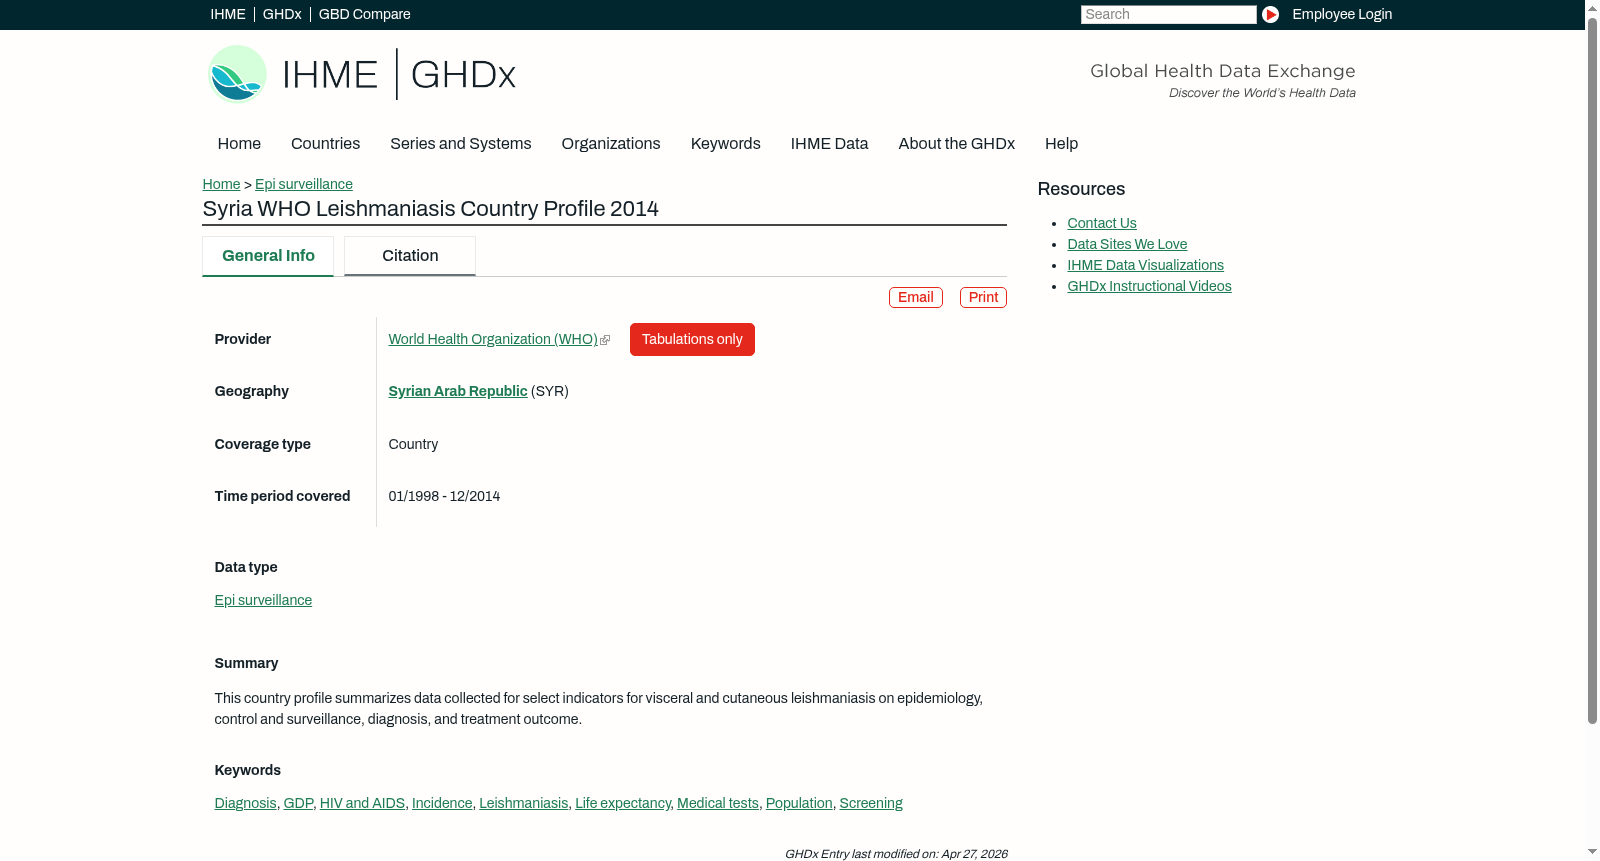Click the IHME leaf logo icon
1600x861 pixels.
[x=237, y=74]
